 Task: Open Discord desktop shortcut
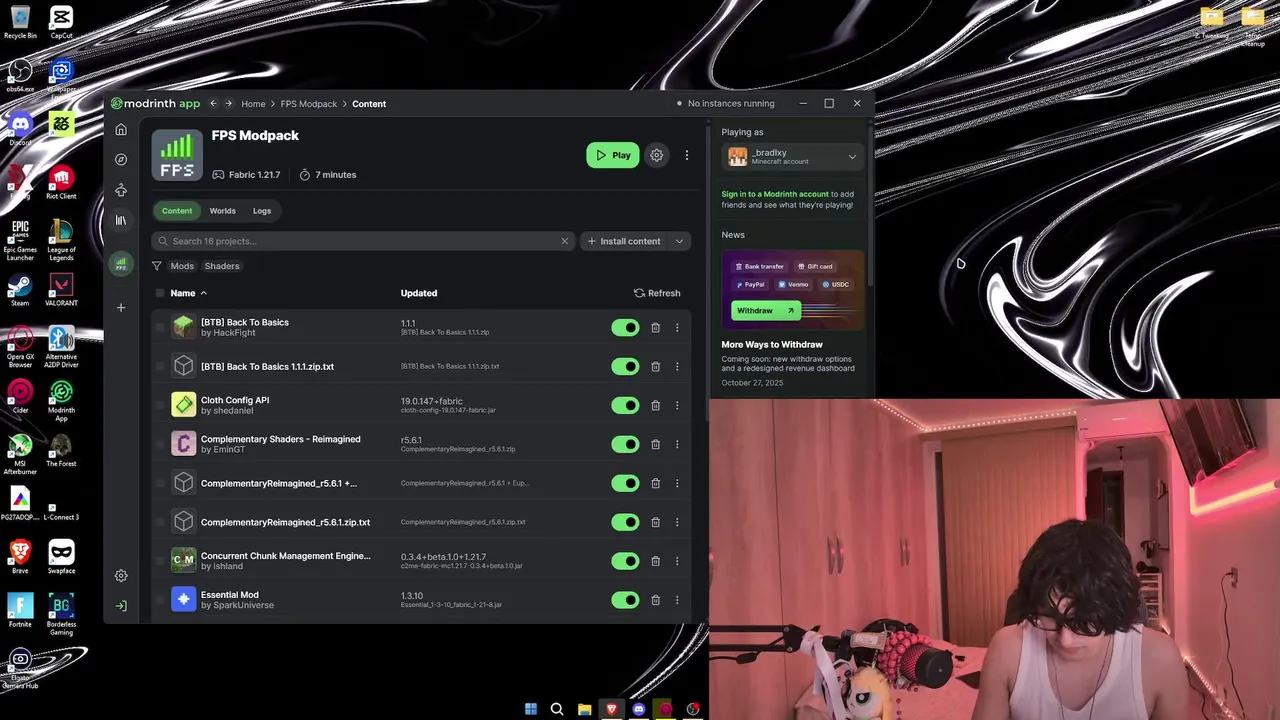point(20,130)
